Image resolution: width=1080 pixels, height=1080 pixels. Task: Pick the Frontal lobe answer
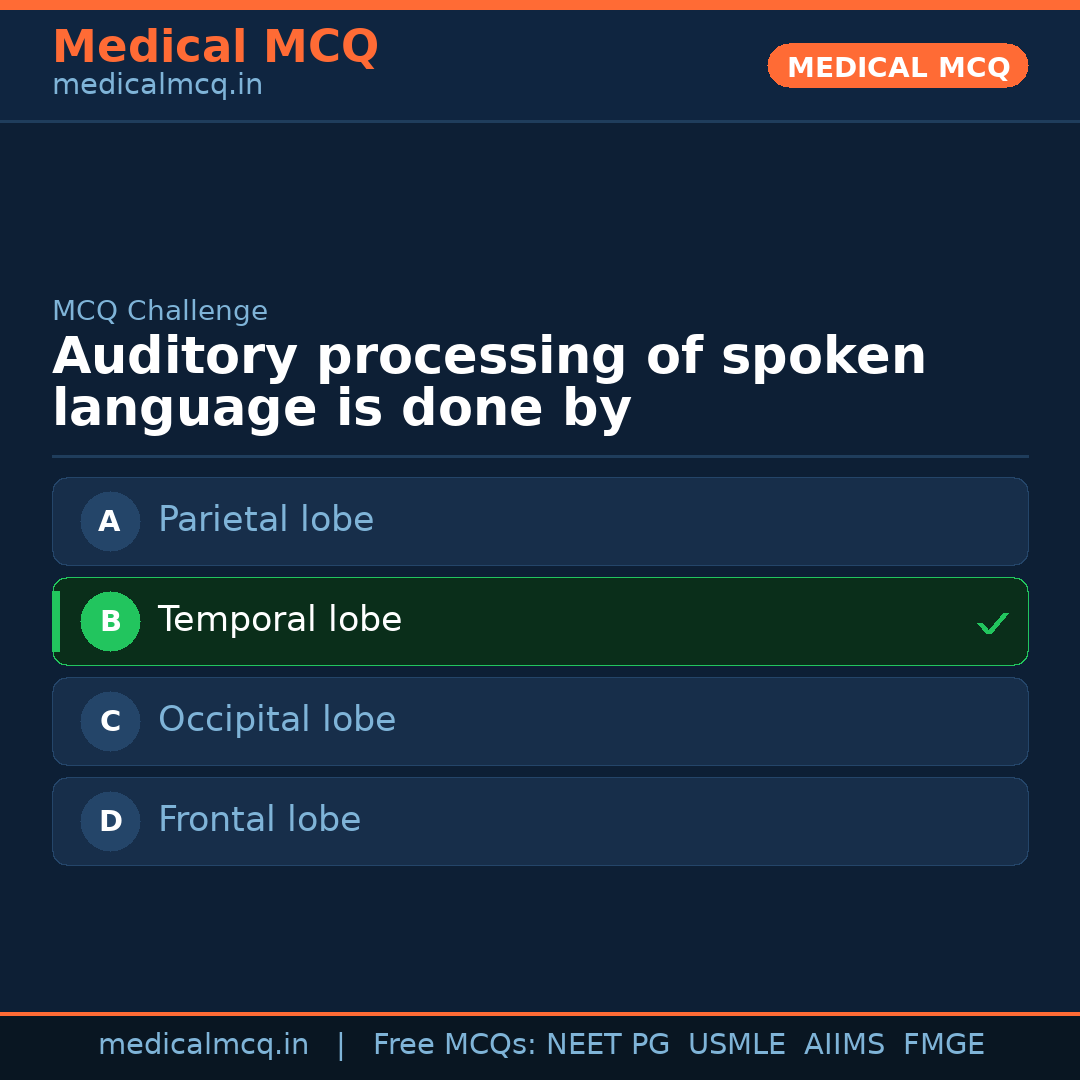(259, 820)
